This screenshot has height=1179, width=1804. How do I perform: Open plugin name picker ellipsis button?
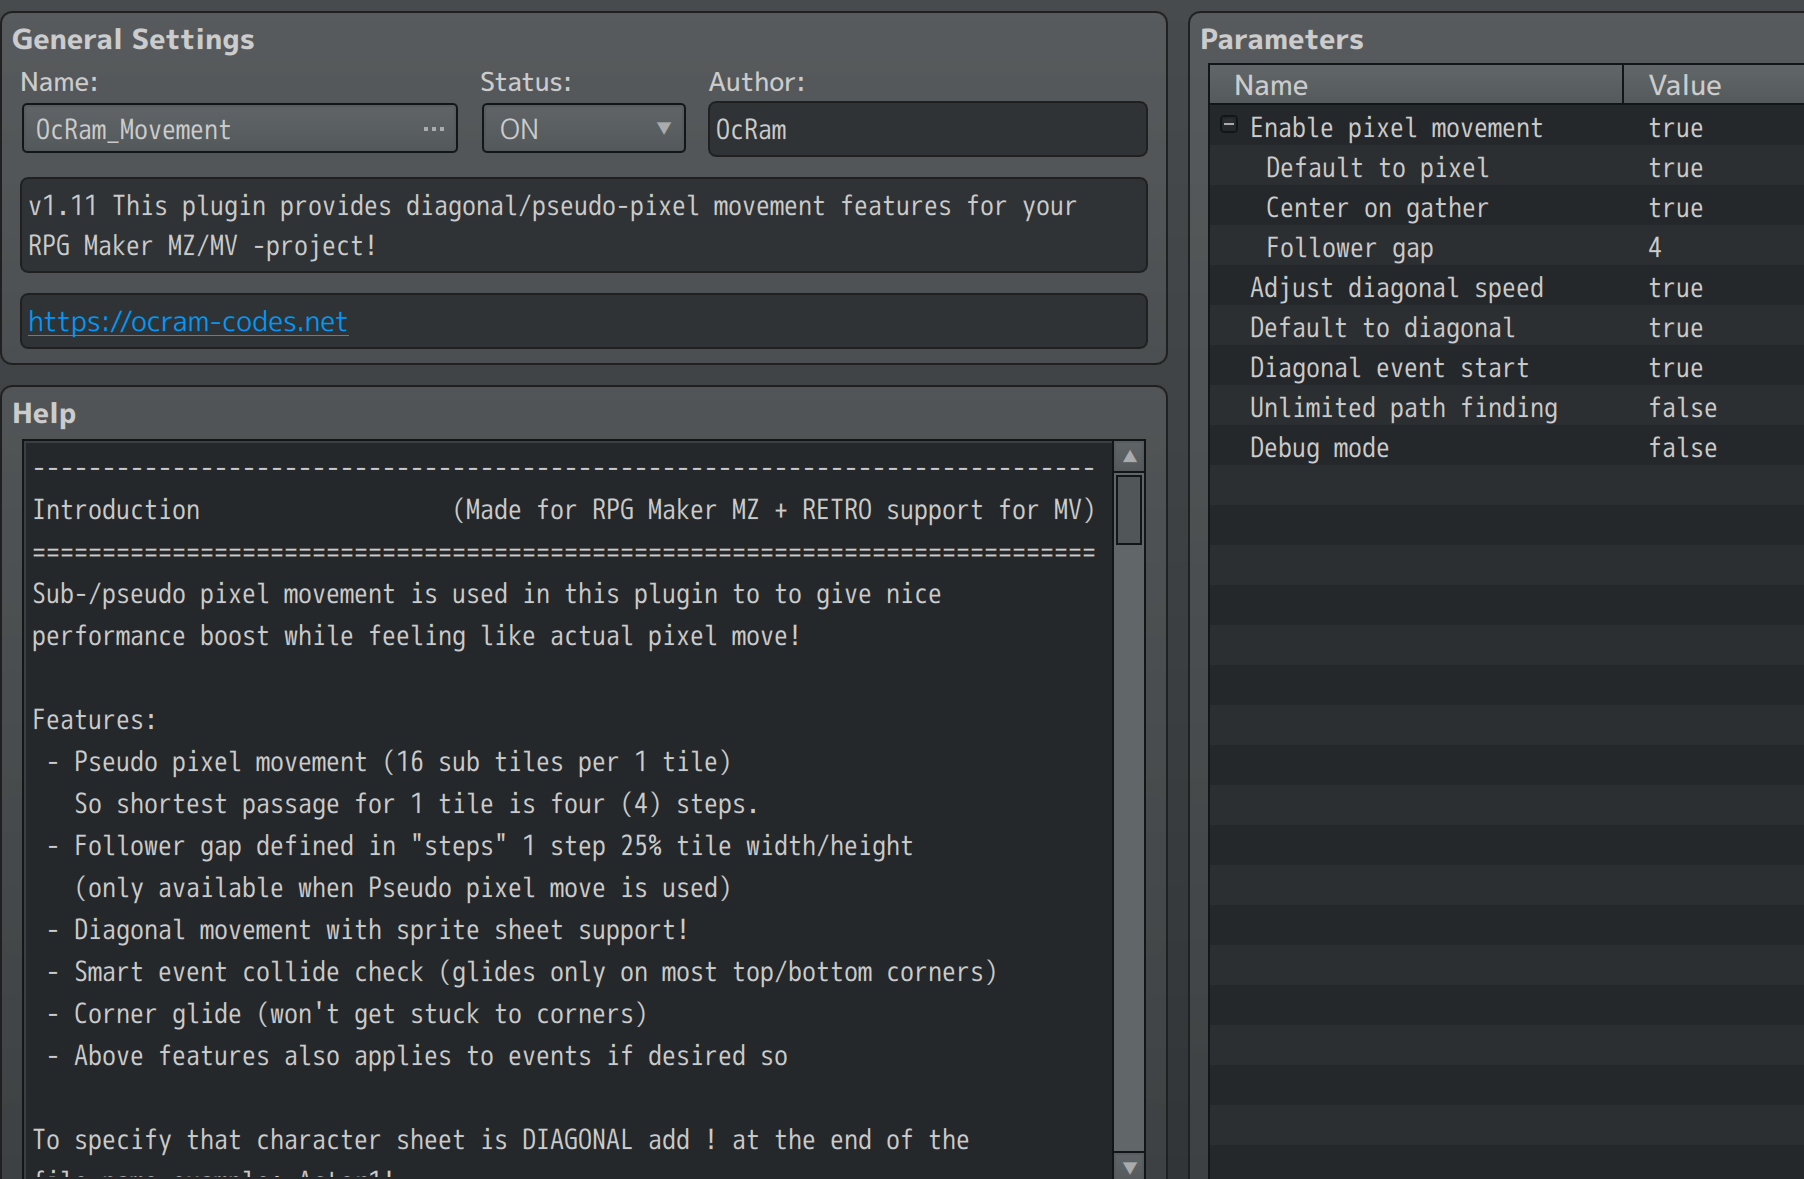pyautogui.click(x=433, y=129)
